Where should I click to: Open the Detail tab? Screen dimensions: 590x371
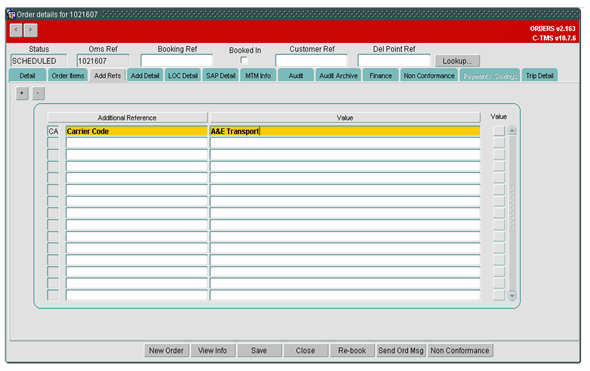pos(27,76)
